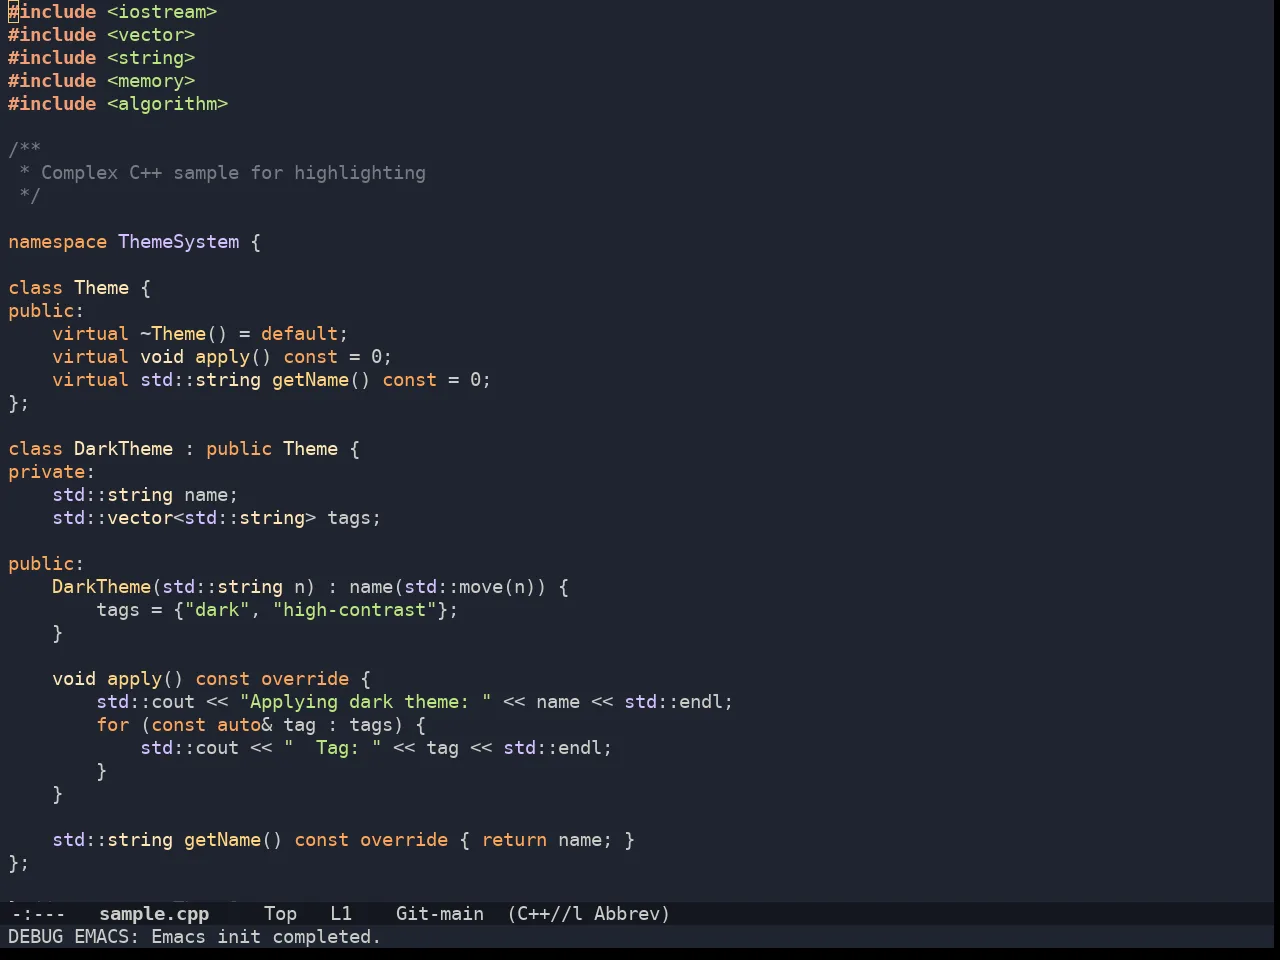Viewport: 1280px width, 960px height.
Task: Place cursor on '#include <iostream>' line
Action: pyautogui.click(x=113, y=12)
